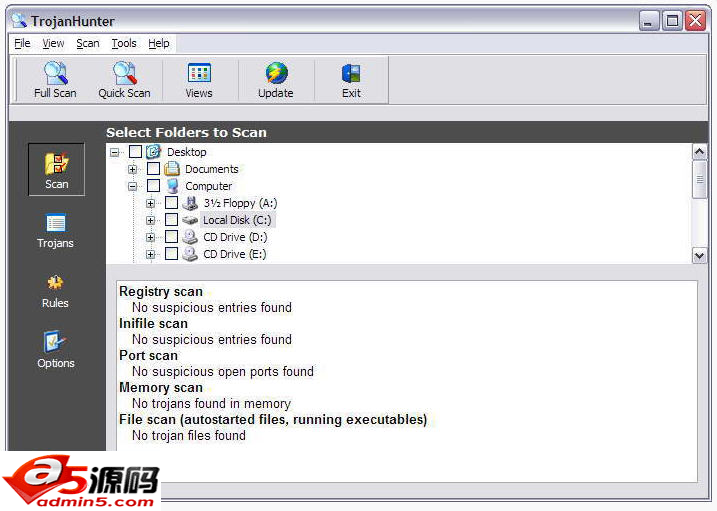
Task: Expand the Local Disk (C:) node
Action: 150,220
